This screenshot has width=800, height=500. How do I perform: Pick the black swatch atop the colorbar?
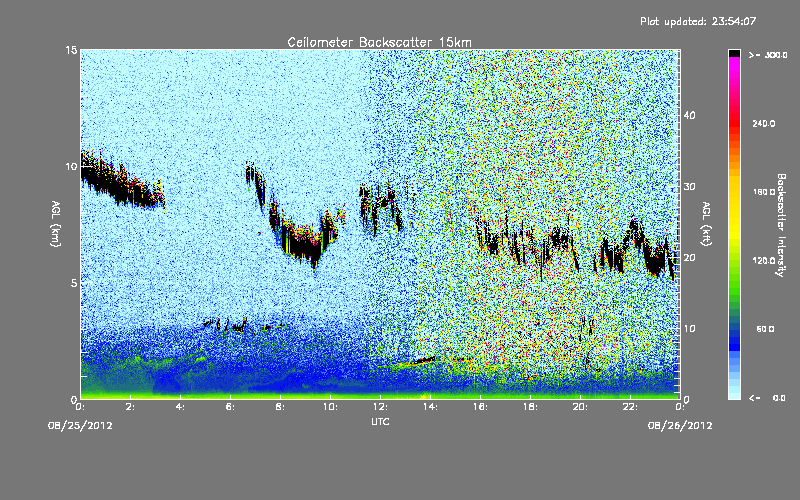734,53
